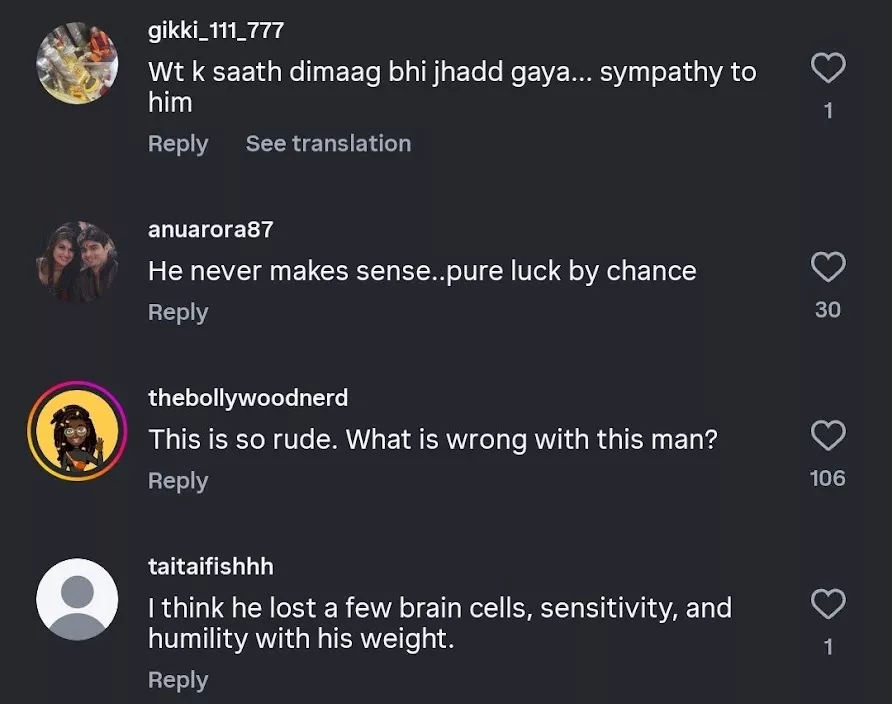The height and width of the screenshot is (704, 892).
Task: Open the username gikki_111_777
Action: pos(214,29)
